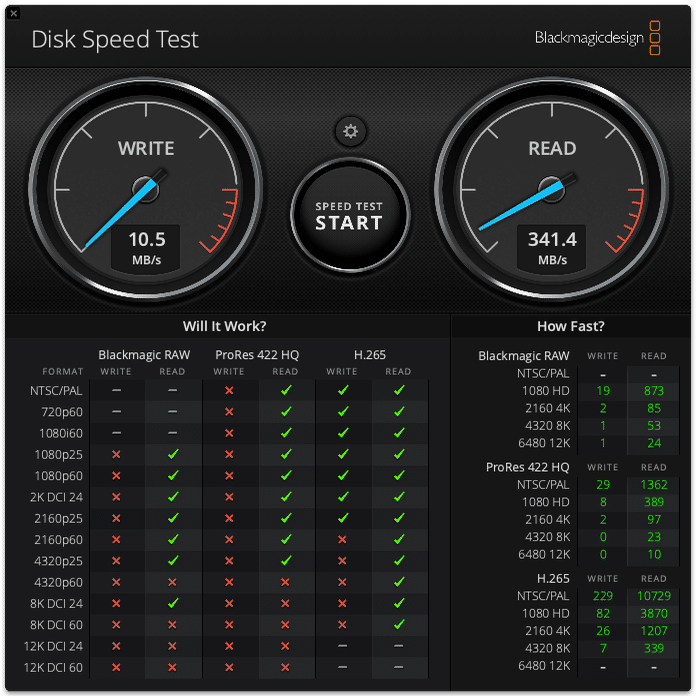Click ProRes 422 HQ header in Will It Work
The image size is (696, 696).
(x=257, y=355)
